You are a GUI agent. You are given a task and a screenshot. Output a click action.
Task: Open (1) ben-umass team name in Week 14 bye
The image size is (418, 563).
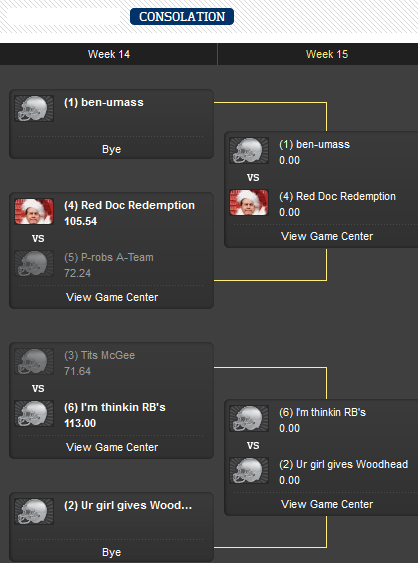pyautogui.click(x=103, y=102)
